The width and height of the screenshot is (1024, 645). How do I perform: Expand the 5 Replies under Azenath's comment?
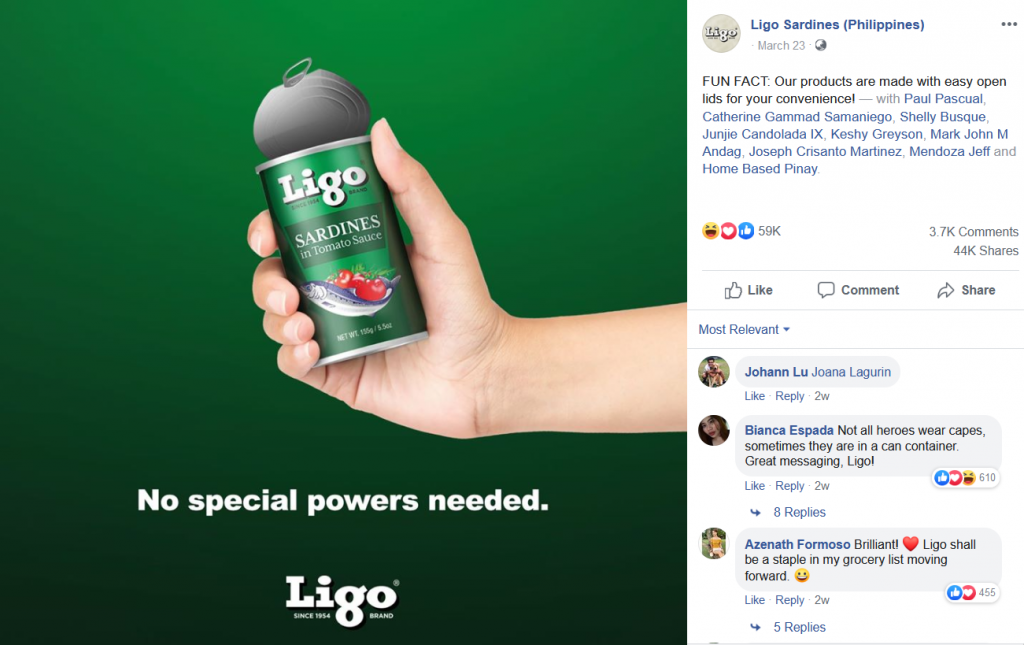point(799,627)
